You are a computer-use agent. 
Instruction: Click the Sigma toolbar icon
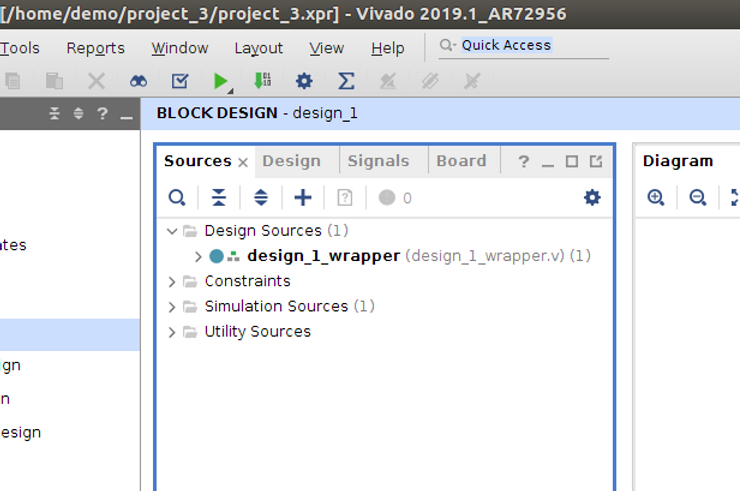pyautogui.click(x=346, y=81)
